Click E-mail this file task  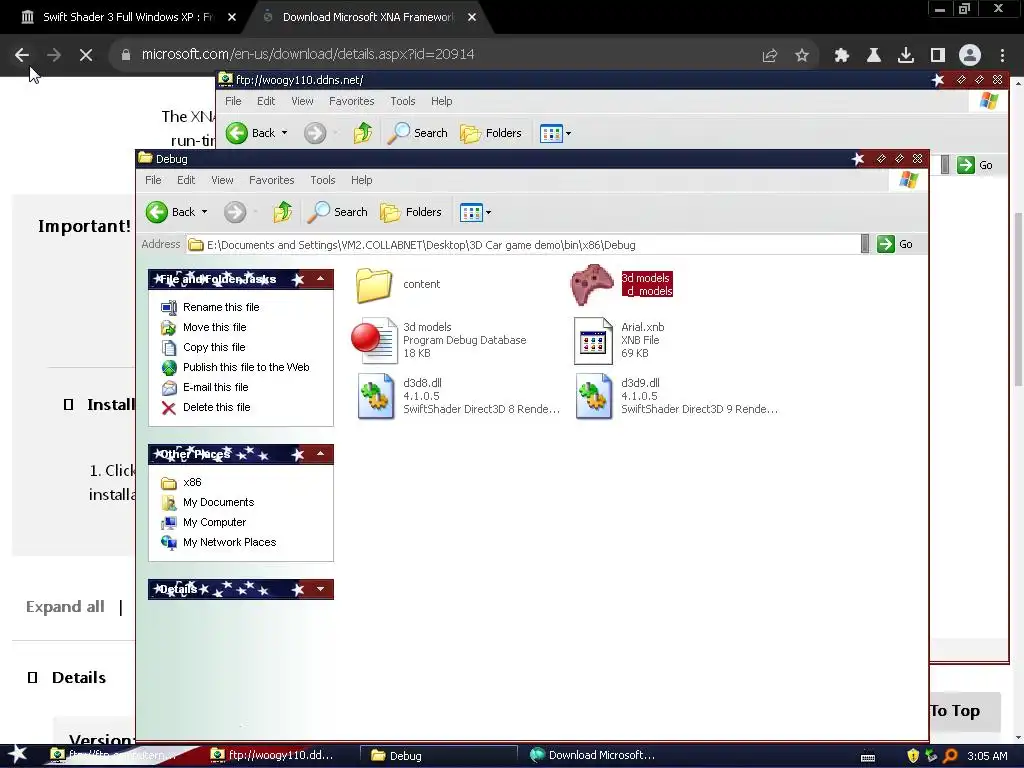pos(216,387)
